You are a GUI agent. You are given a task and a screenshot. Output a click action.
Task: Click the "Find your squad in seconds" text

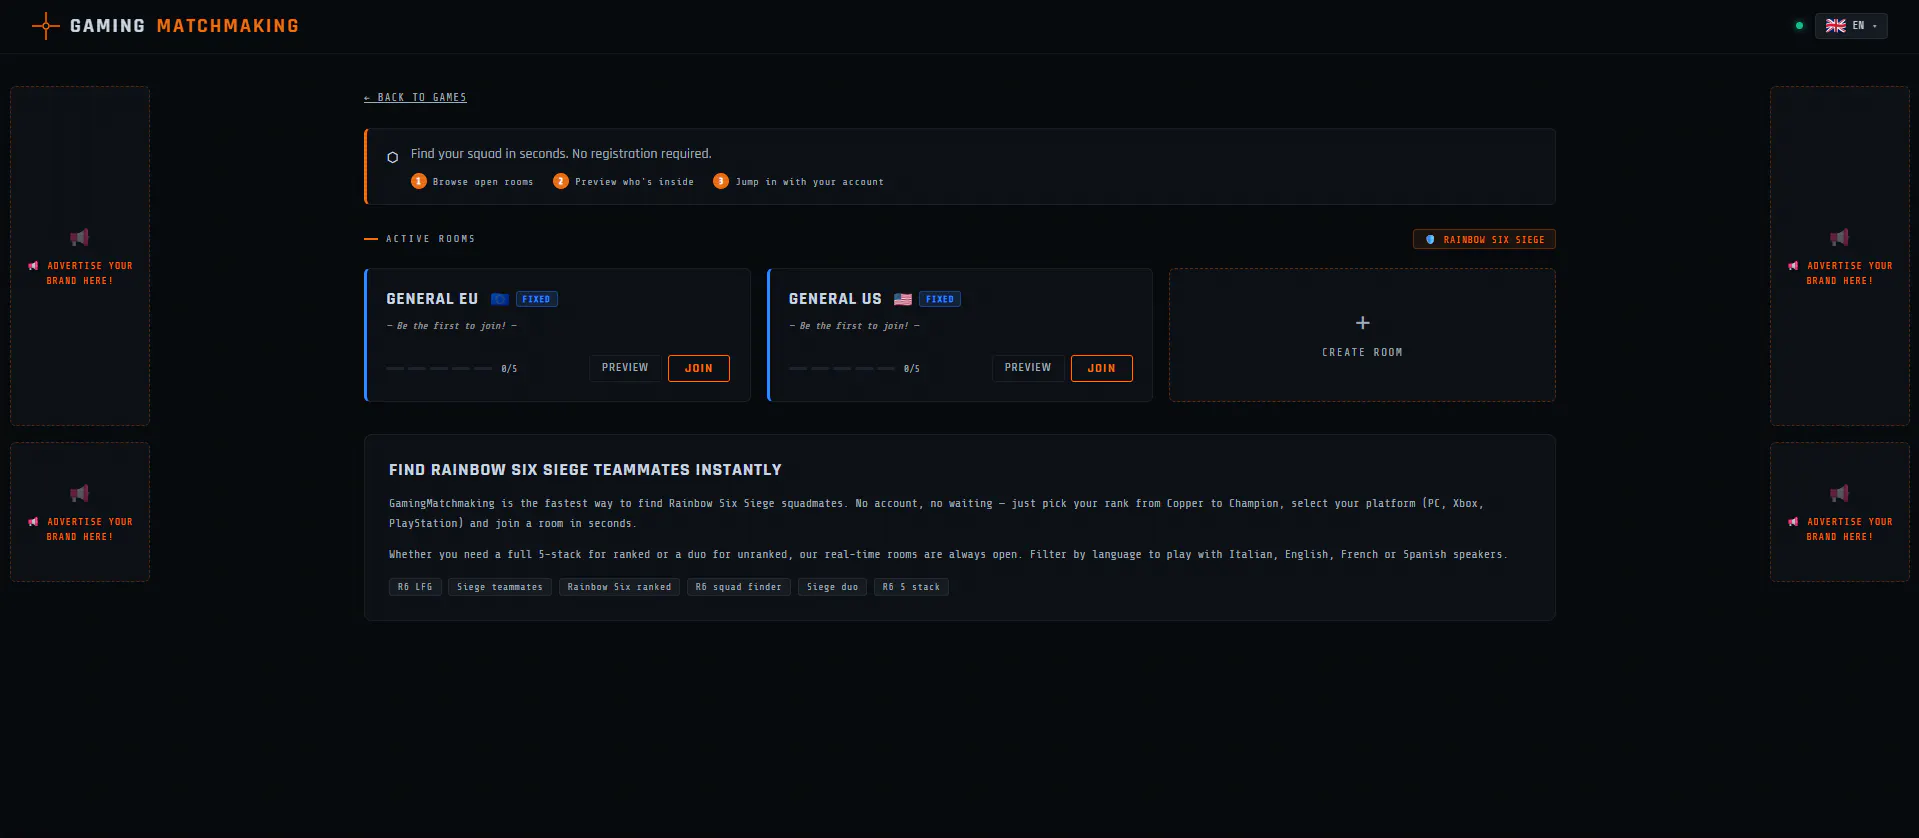pyautogui.click(x=561, y=154)
